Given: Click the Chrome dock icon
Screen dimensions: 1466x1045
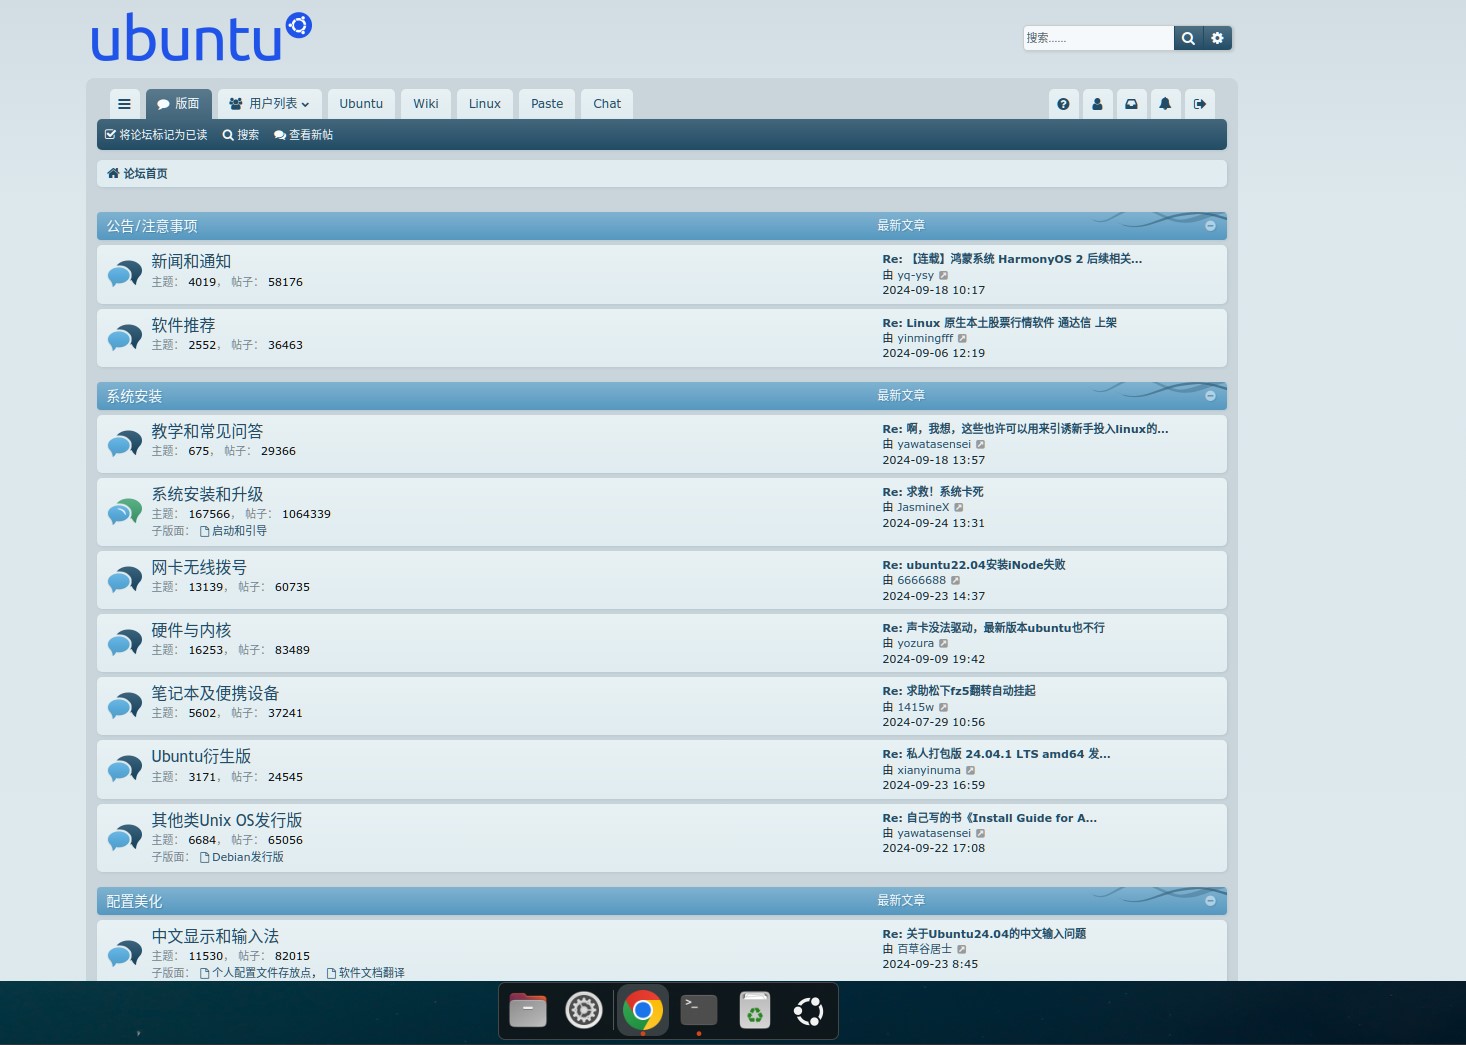Looking at the screenshot, I should click(643, 1011).
